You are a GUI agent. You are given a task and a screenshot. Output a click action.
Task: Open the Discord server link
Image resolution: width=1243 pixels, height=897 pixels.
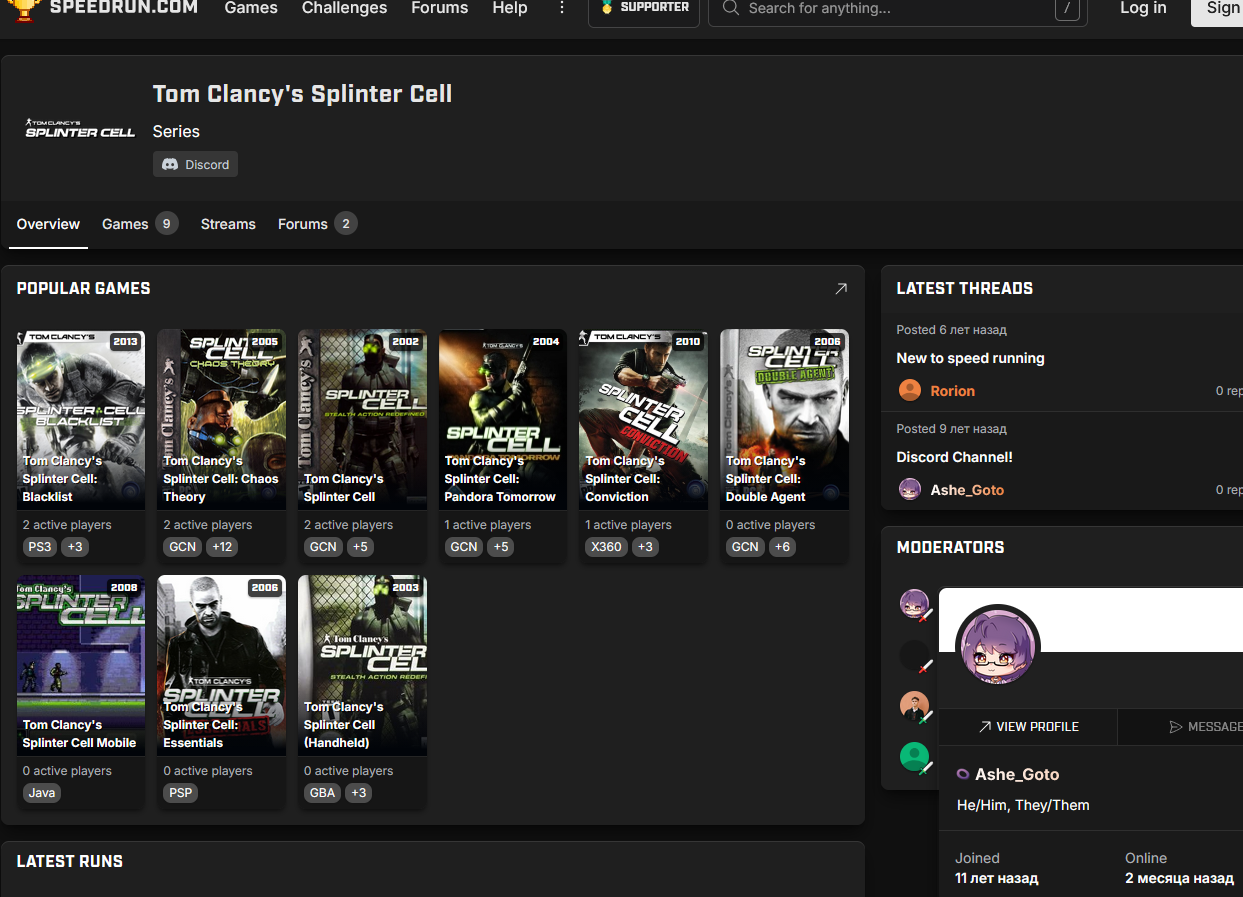tap(195, 164)
